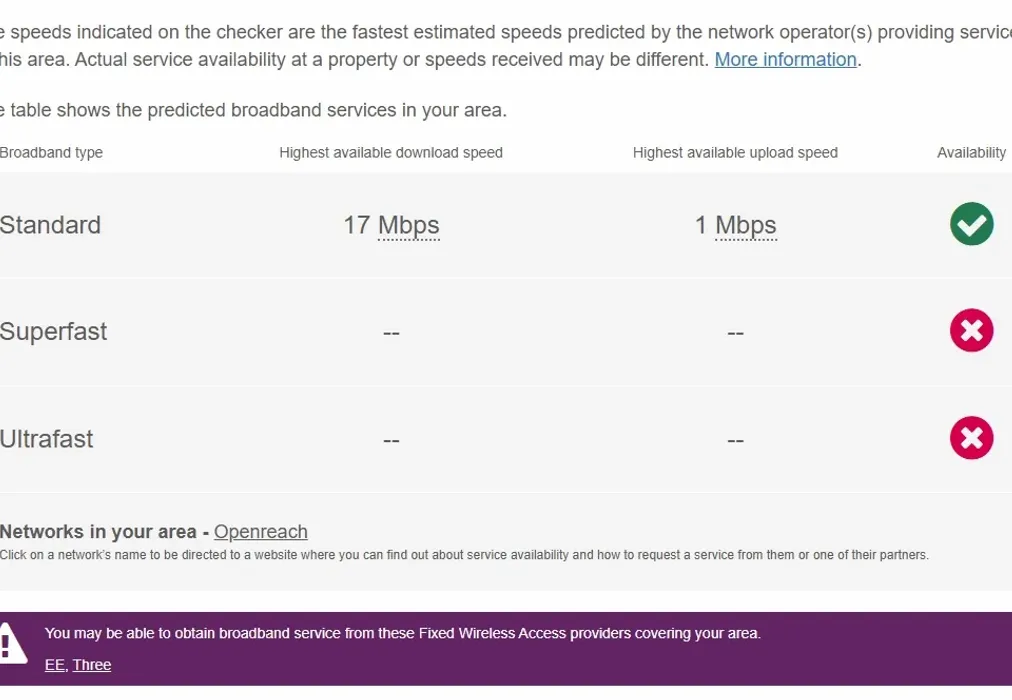Click the red cross icon for Superfast
Viewport: 1012px width, 700px height.
point(971,331)
